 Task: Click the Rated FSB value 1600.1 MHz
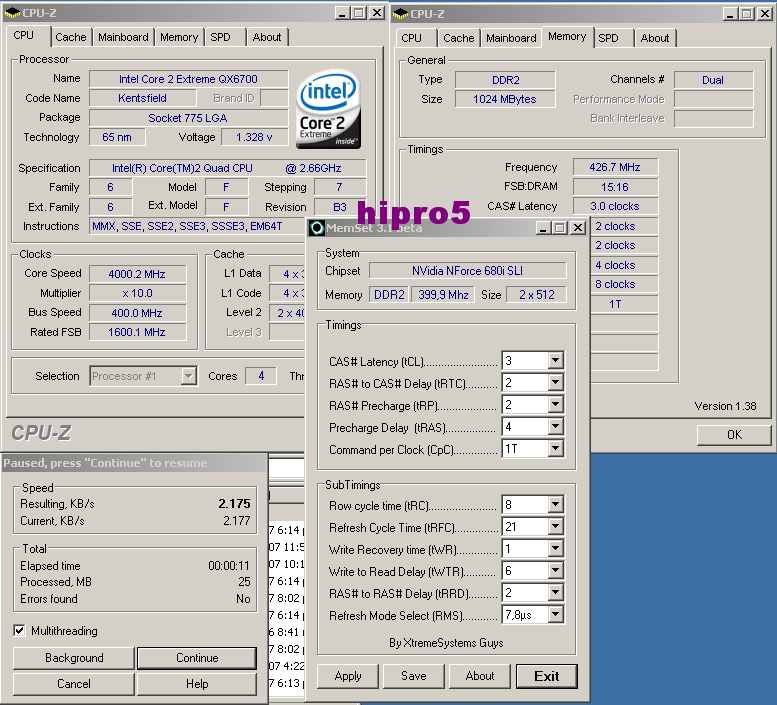pyautogui.click(x=137, y=332)
